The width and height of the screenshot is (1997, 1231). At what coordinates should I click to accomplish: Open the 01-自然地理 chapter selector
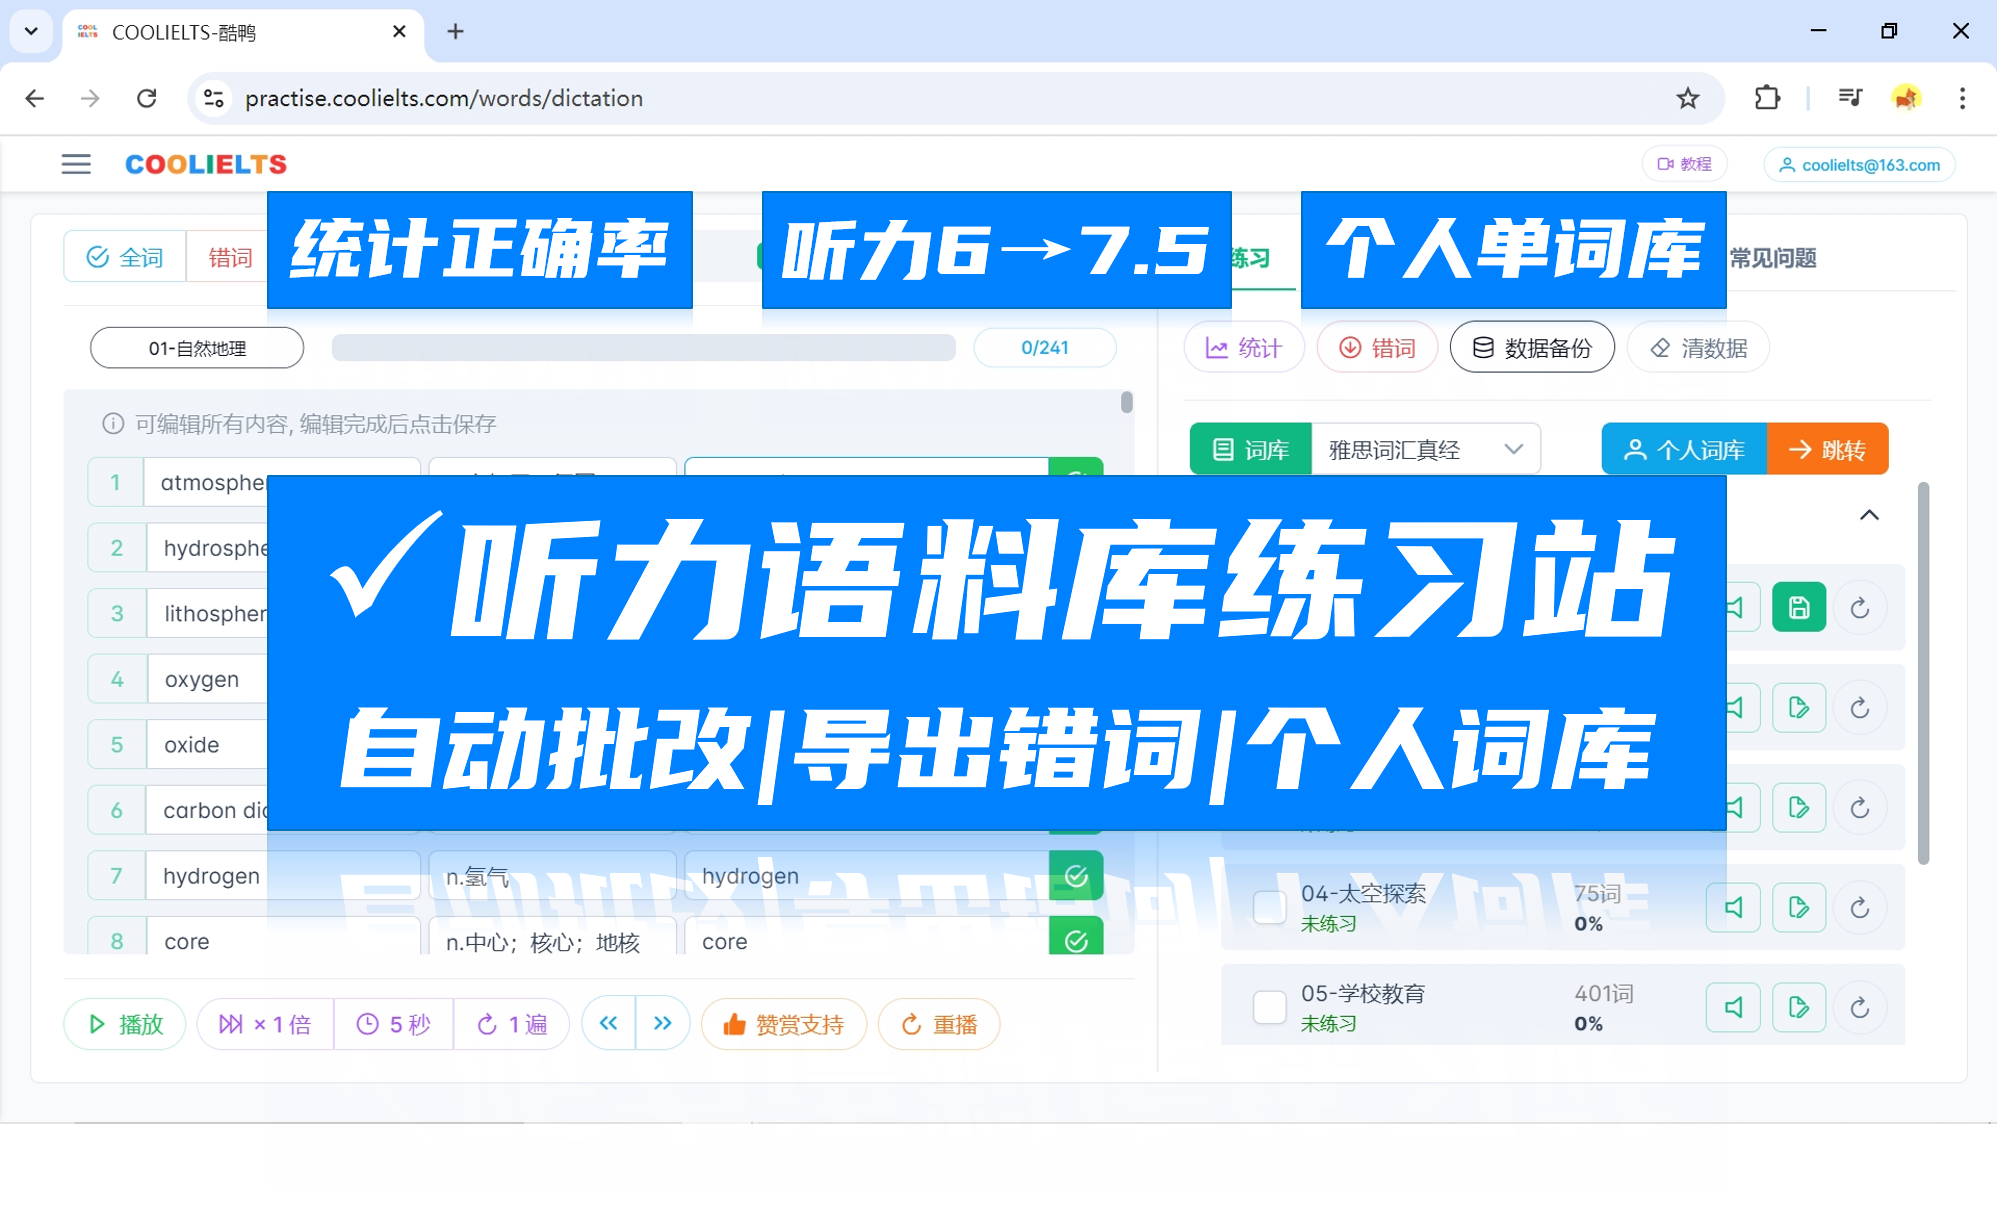(x=197, y=348)
